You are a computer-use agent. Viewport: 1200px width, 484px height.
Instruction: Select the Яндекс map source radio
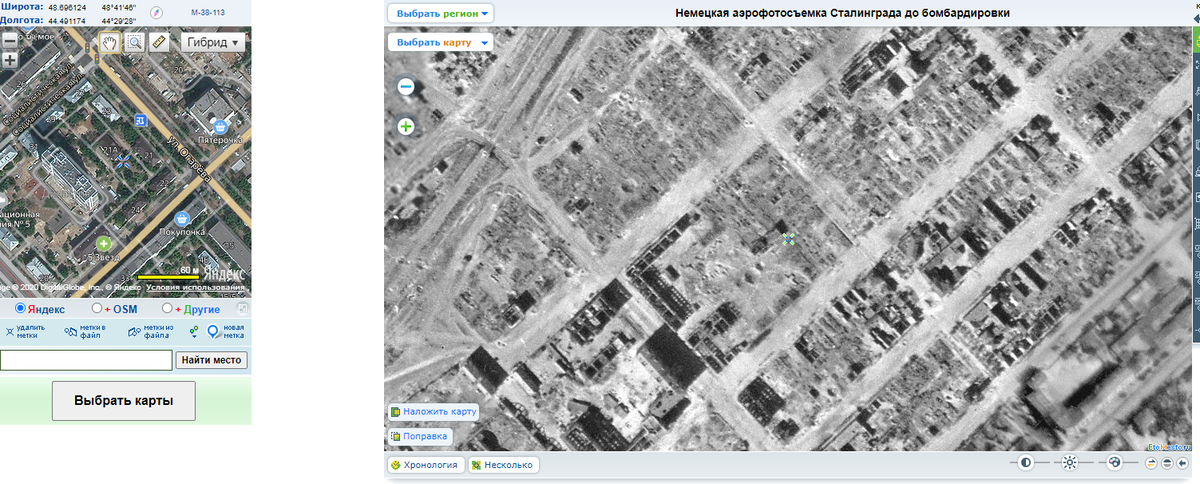click(20, 308)
